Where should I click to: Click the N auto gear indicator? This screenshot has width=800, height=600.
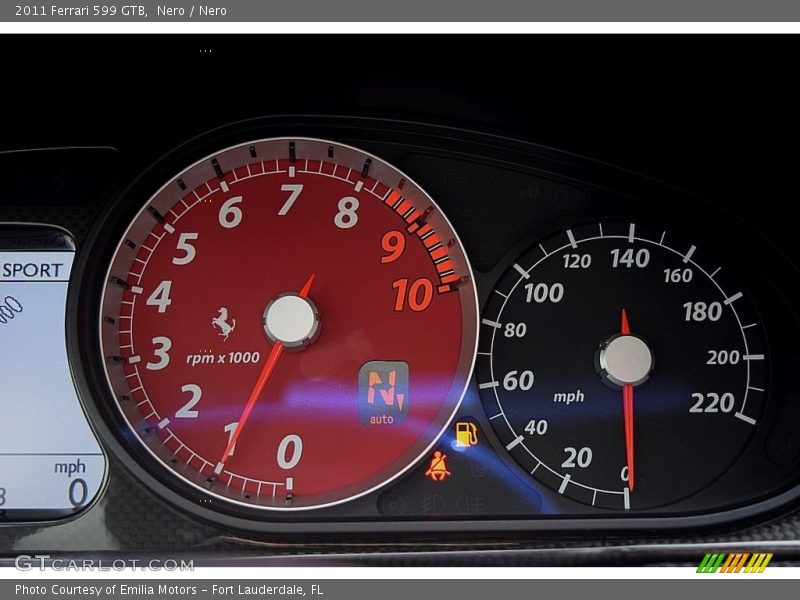[384, 393]
